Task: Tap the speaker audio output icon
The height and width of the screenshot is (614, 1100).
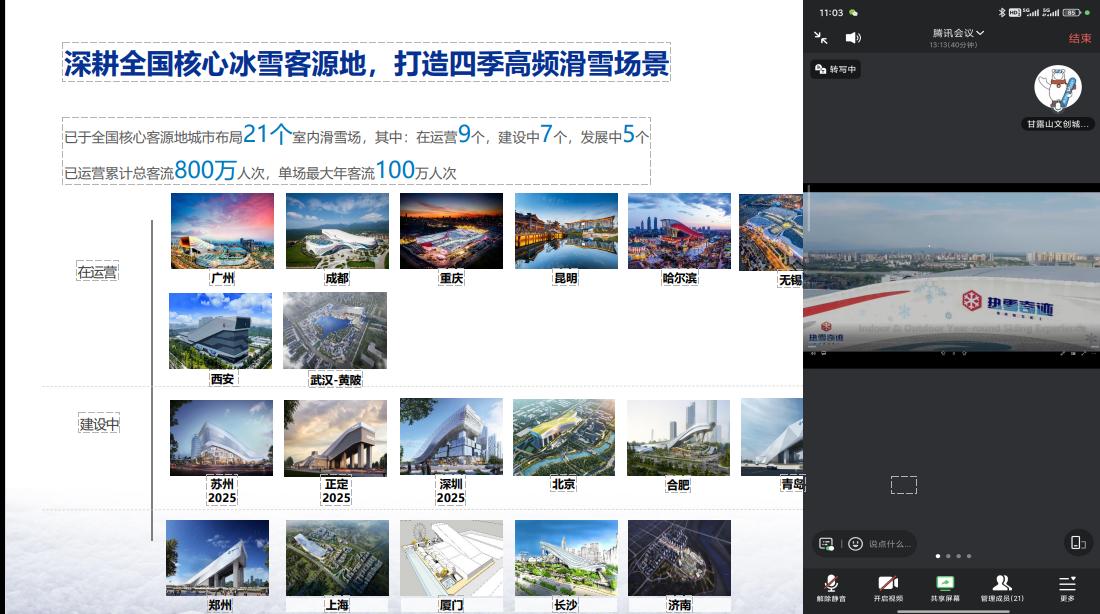Action: coord(853,38)
